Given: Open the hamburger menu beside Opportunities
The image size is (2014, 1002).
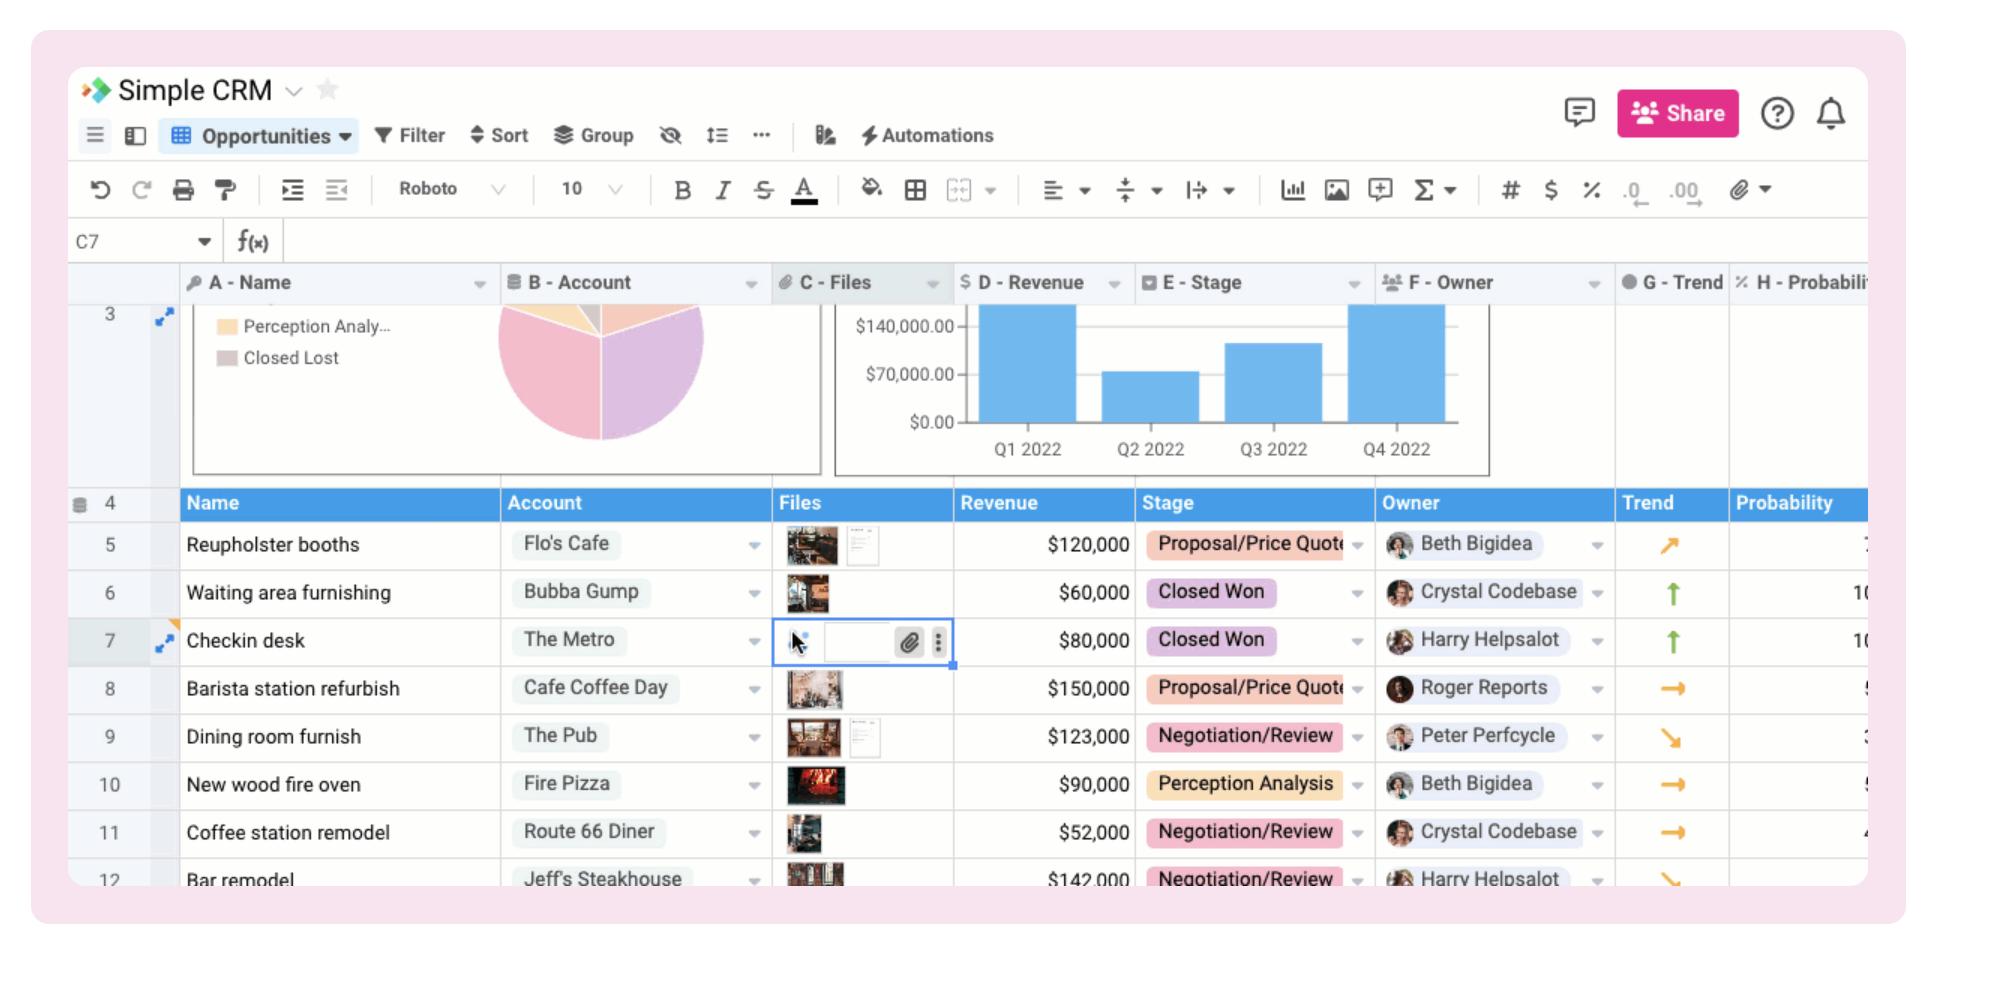Looking at the screenshot, I should click(95, 135).
